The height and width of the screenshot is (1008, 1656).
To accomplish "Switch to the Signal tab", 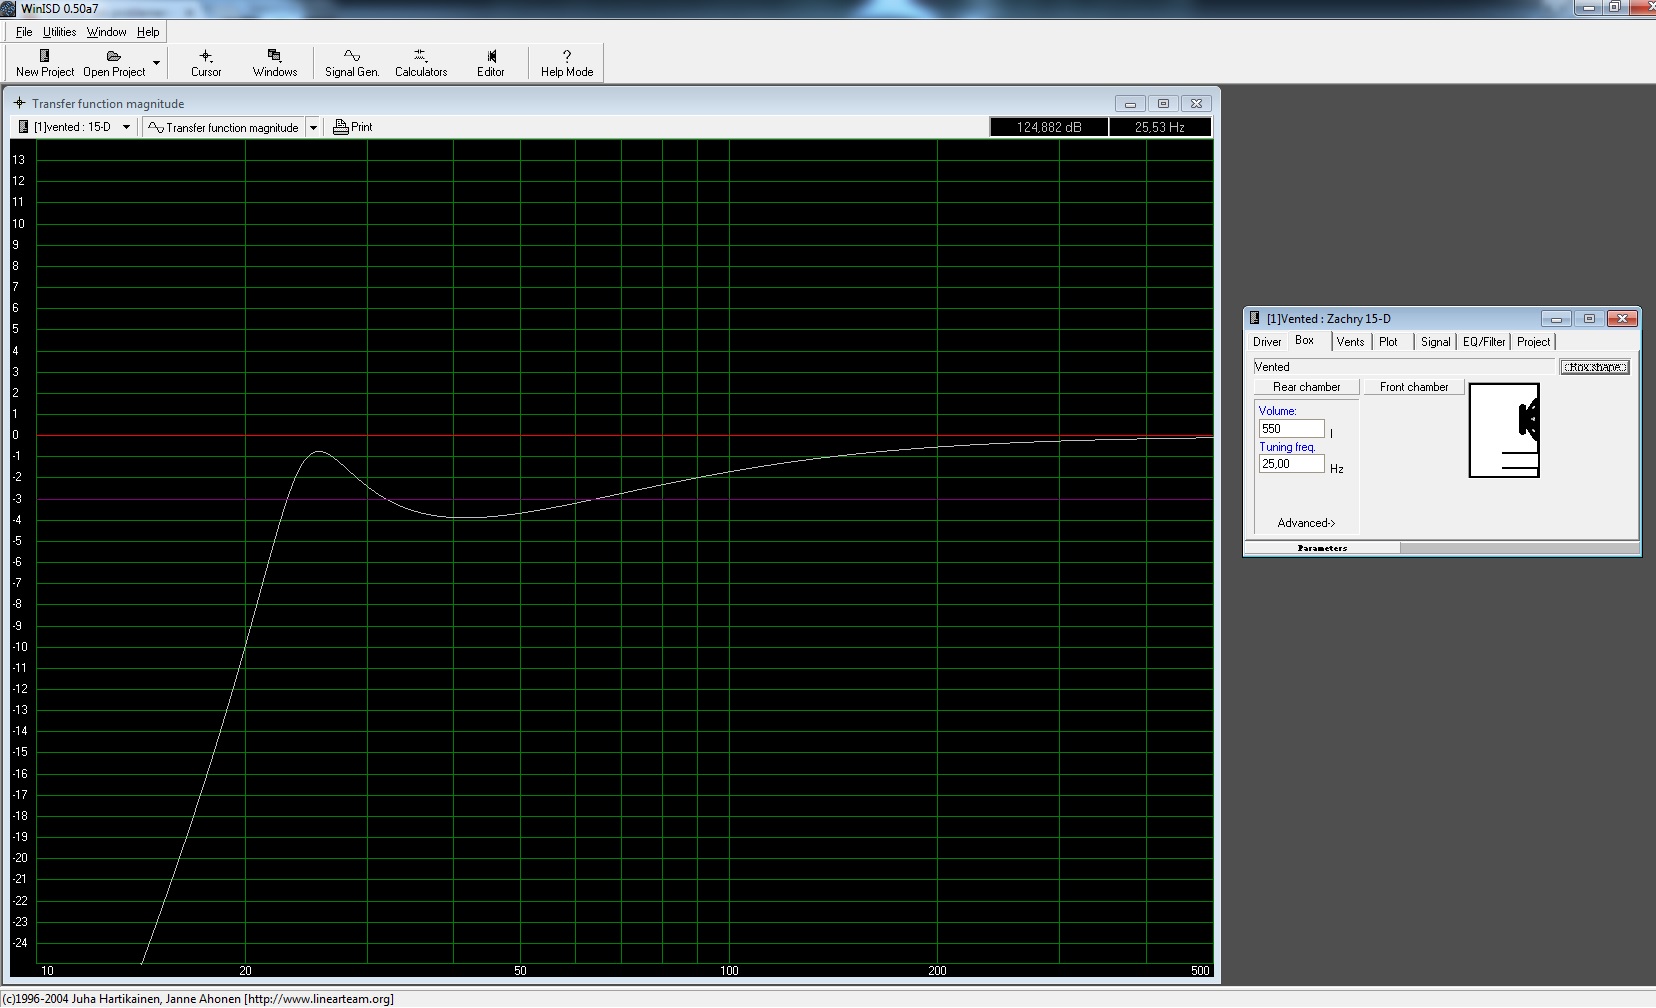I will [1435, 342].
